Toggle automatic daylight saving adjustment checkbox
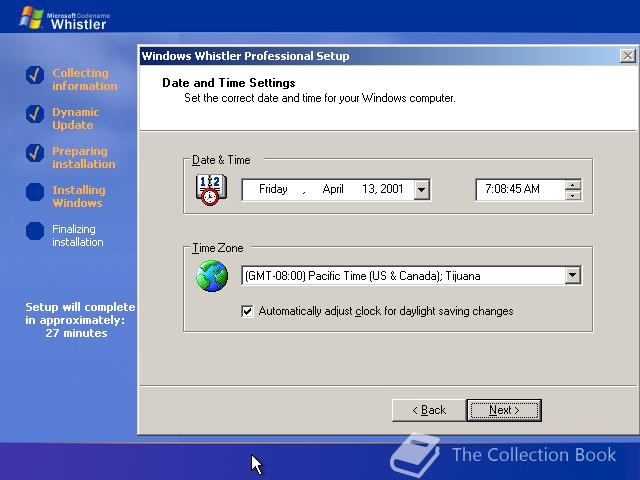Screen dimensions: 640x480 pos(247,311)
